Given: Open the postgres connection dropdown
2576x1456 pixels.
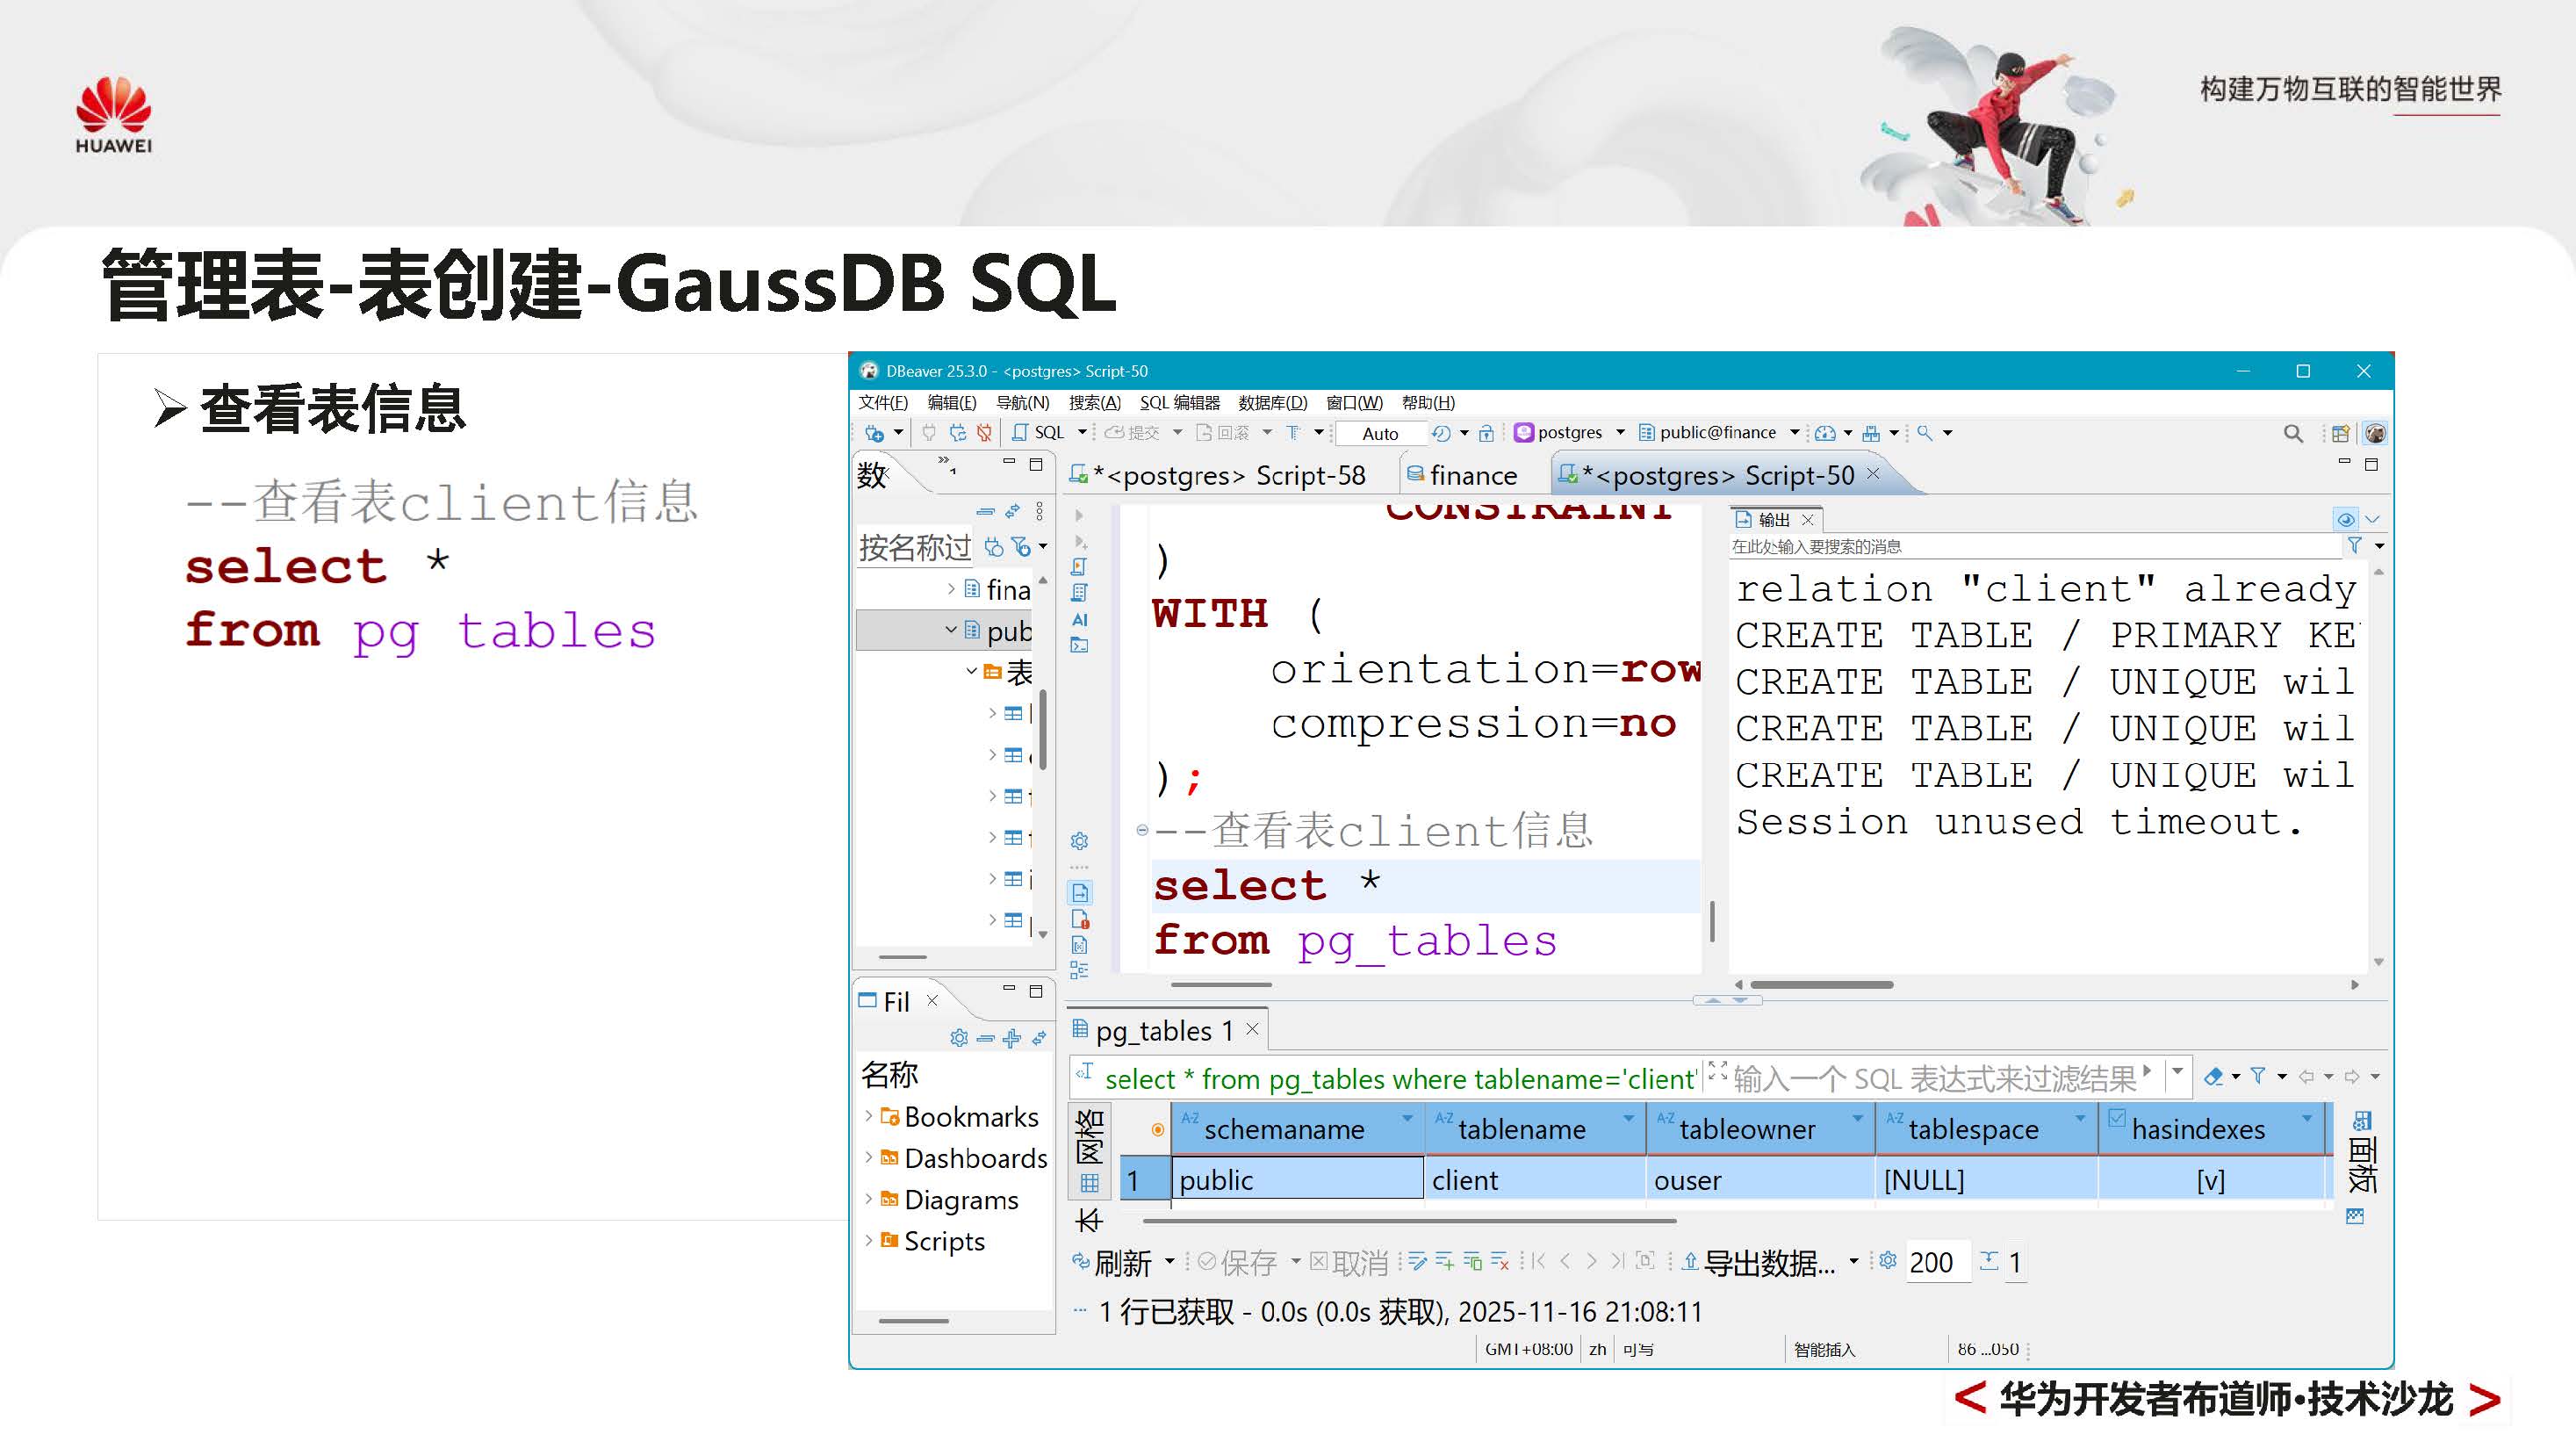Looking at the screenshot, I should click(1622, 432).
